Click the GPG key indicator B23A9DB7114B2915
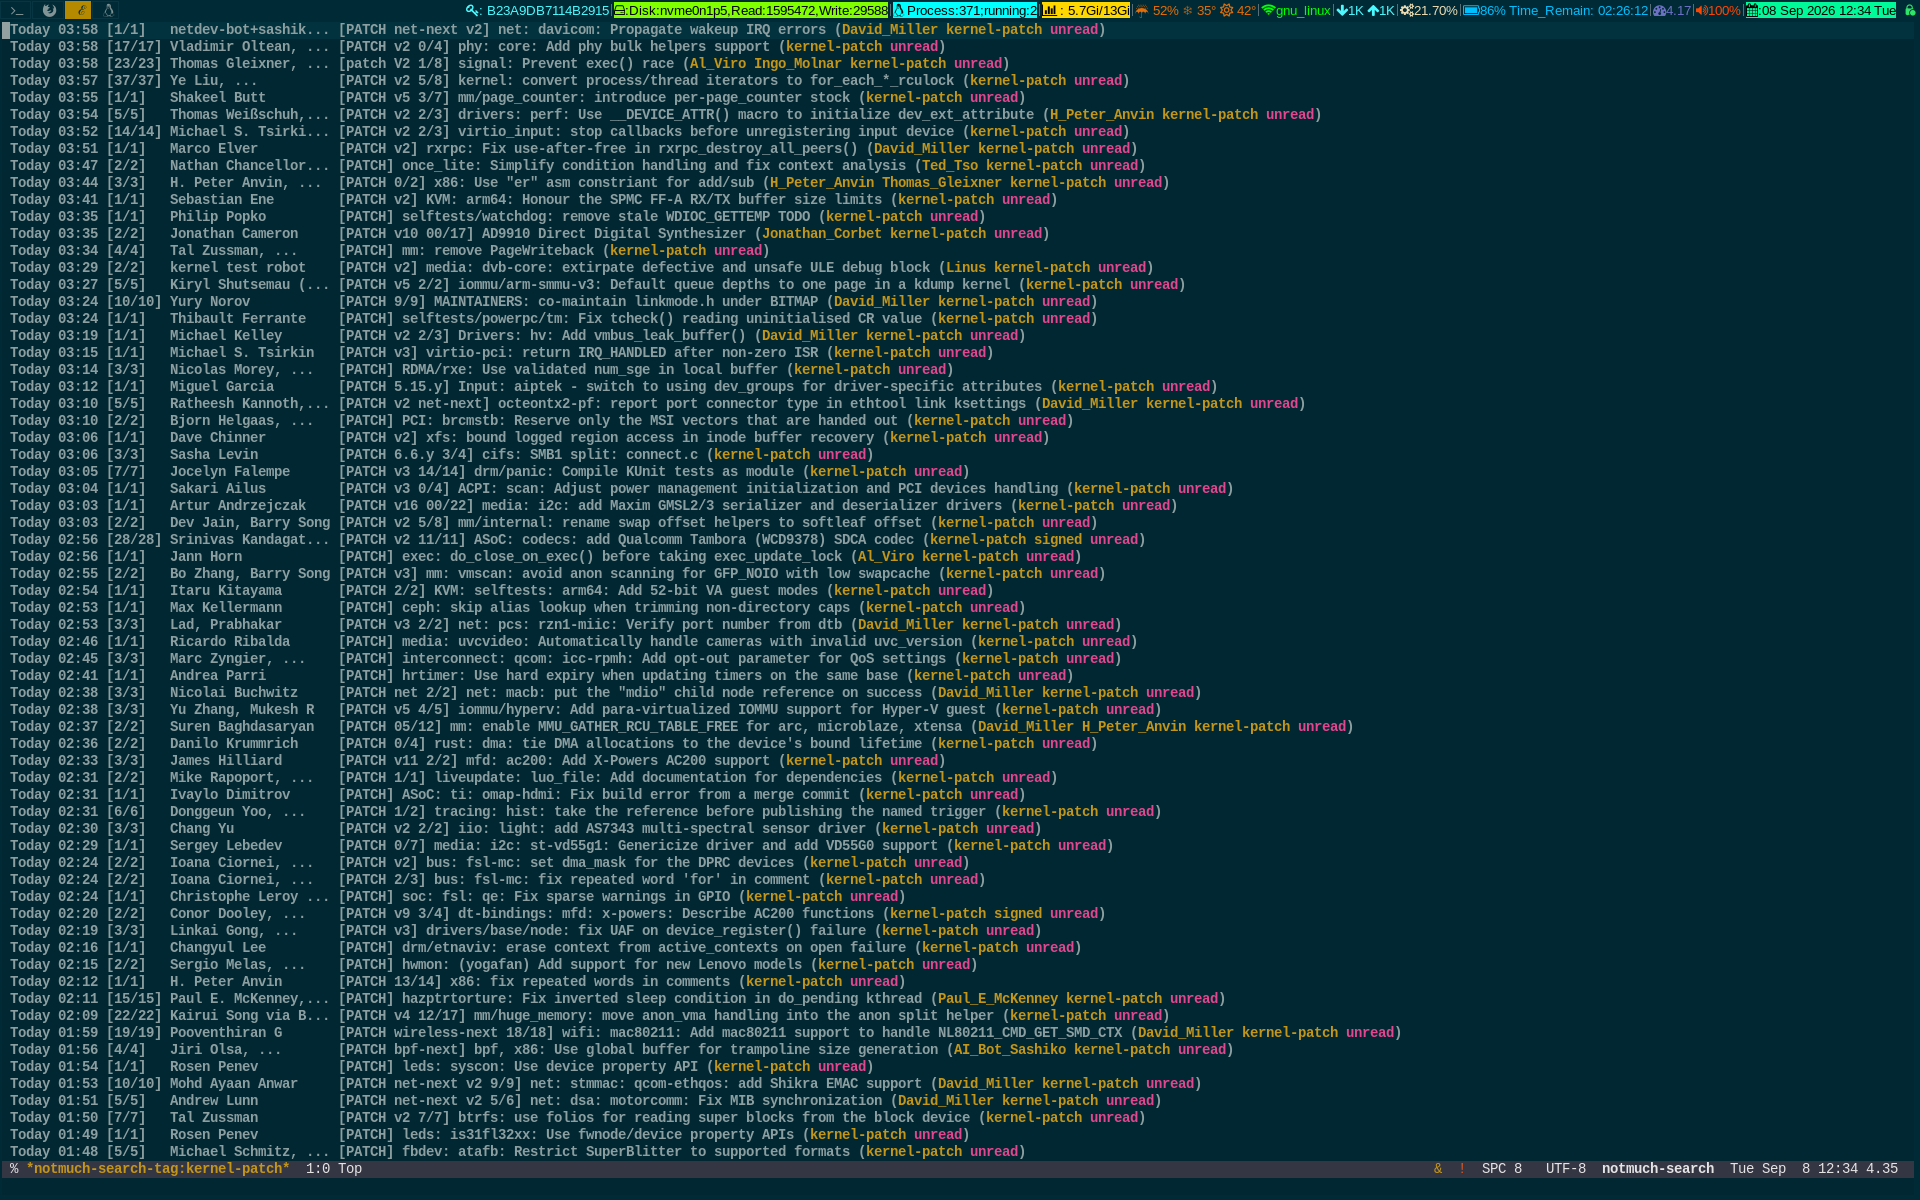This screenshot has width=1920, height=1200. (538, 10)
